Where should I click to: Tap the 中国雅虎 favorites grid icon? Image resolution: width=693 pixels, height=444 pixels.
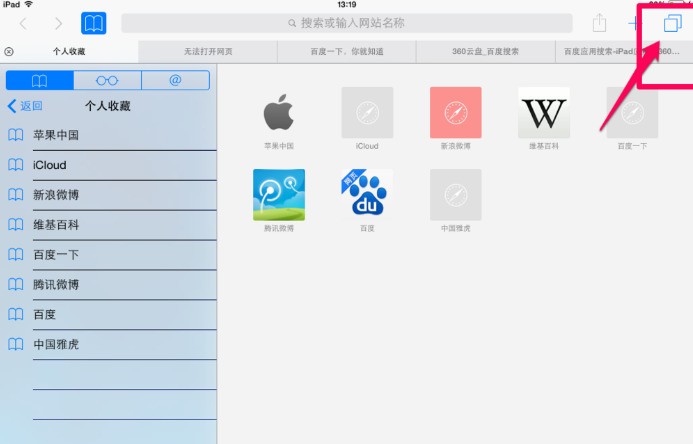pos(456,194)
